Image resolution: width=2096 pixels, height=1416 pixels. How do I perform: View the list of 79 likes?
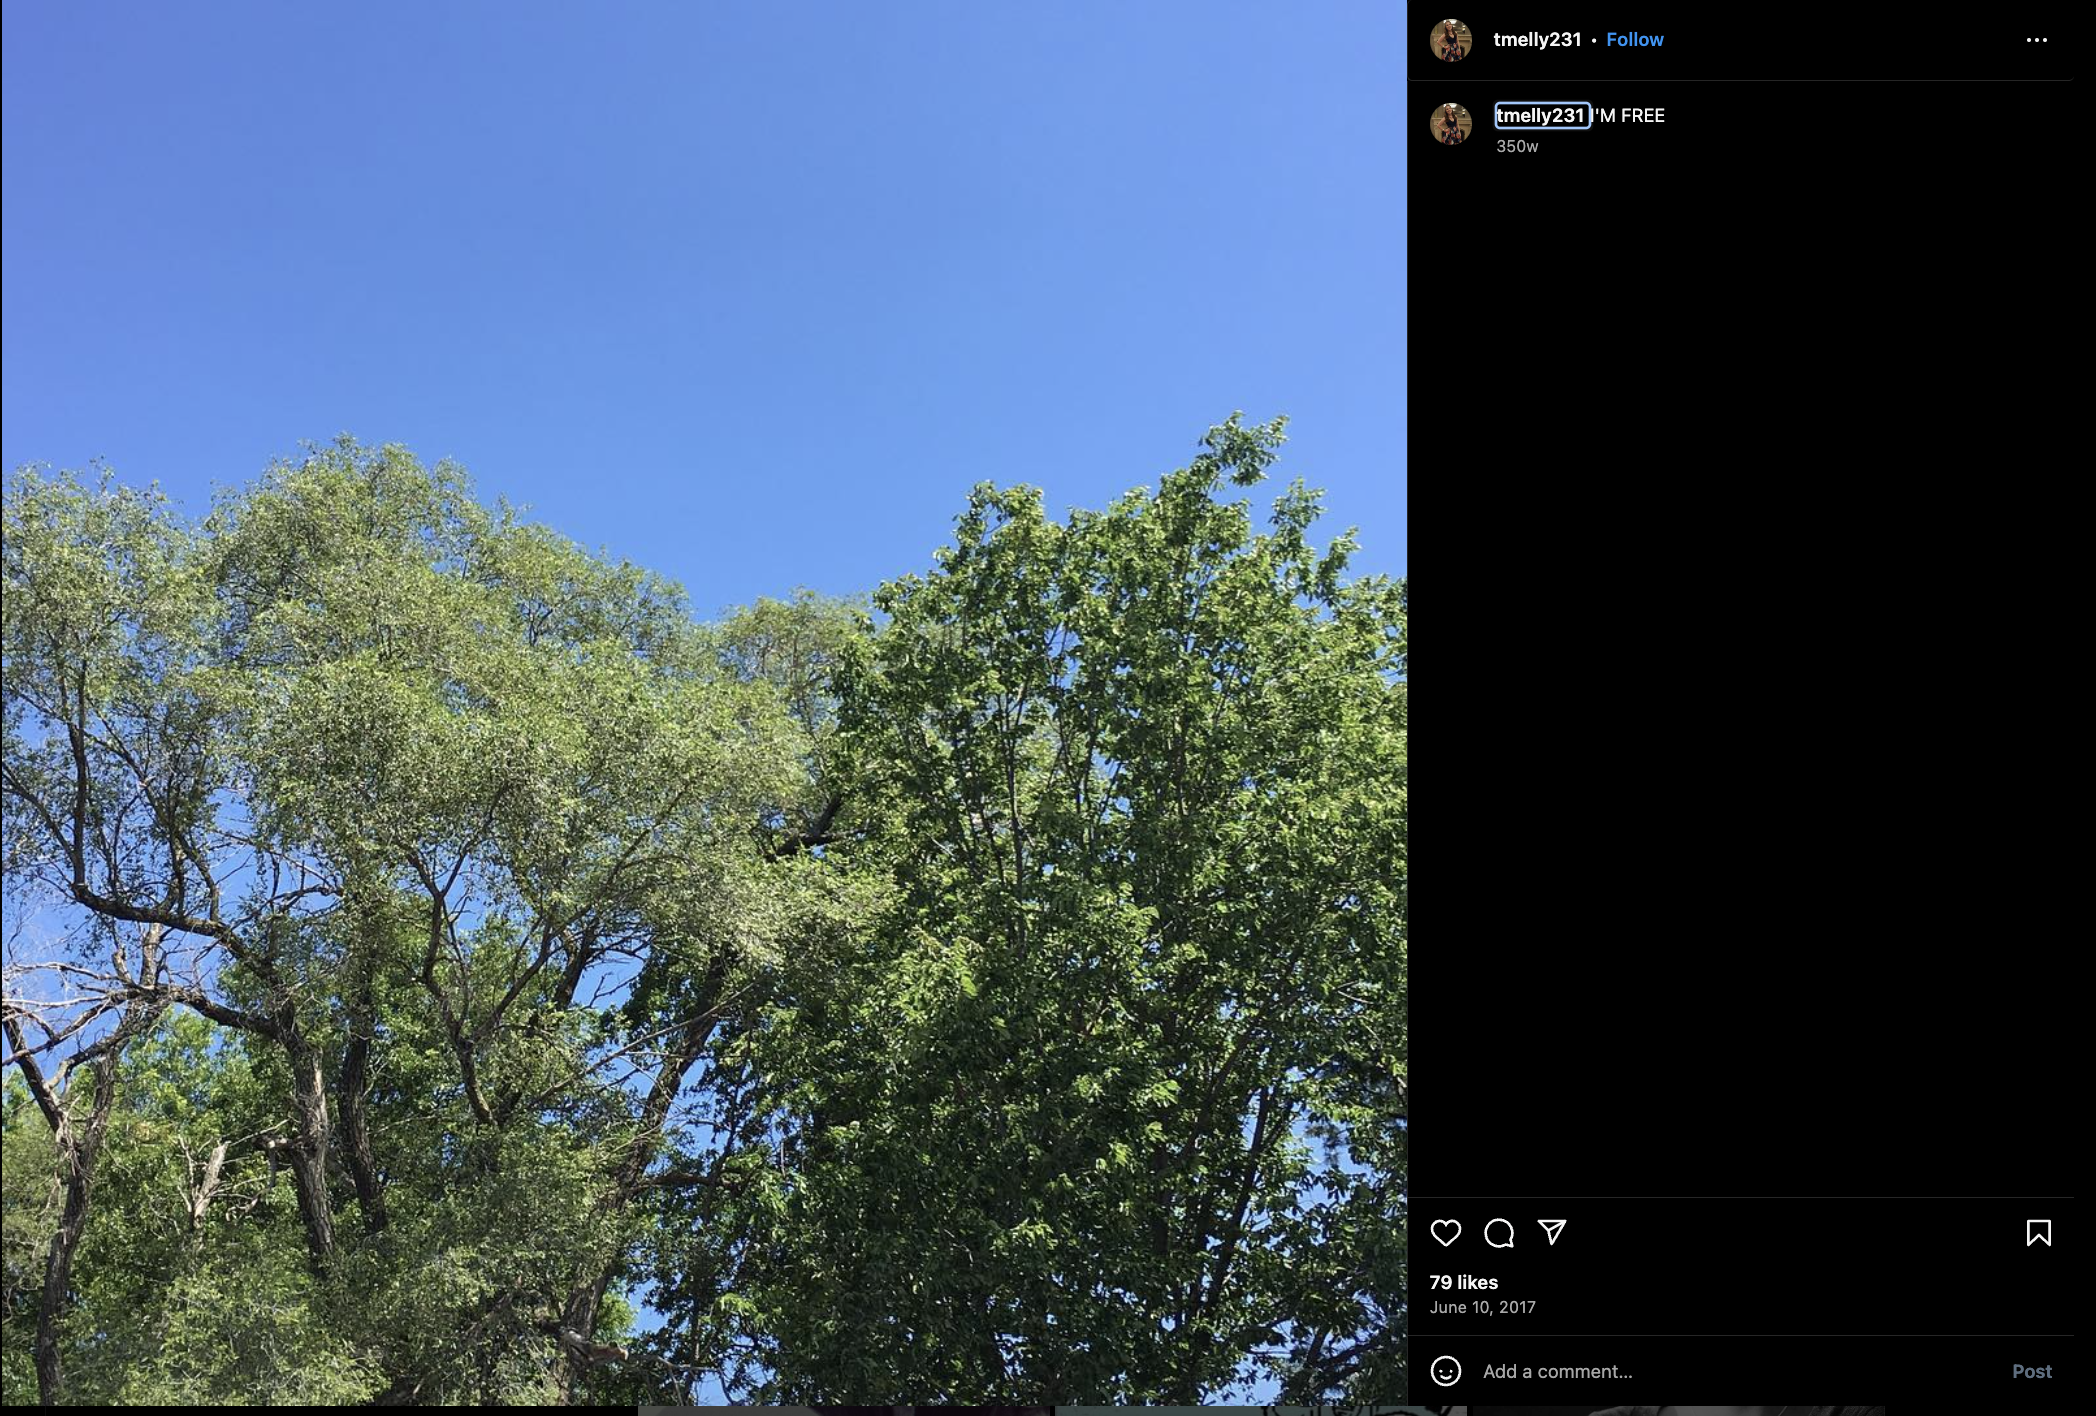click(1464, 1282)
